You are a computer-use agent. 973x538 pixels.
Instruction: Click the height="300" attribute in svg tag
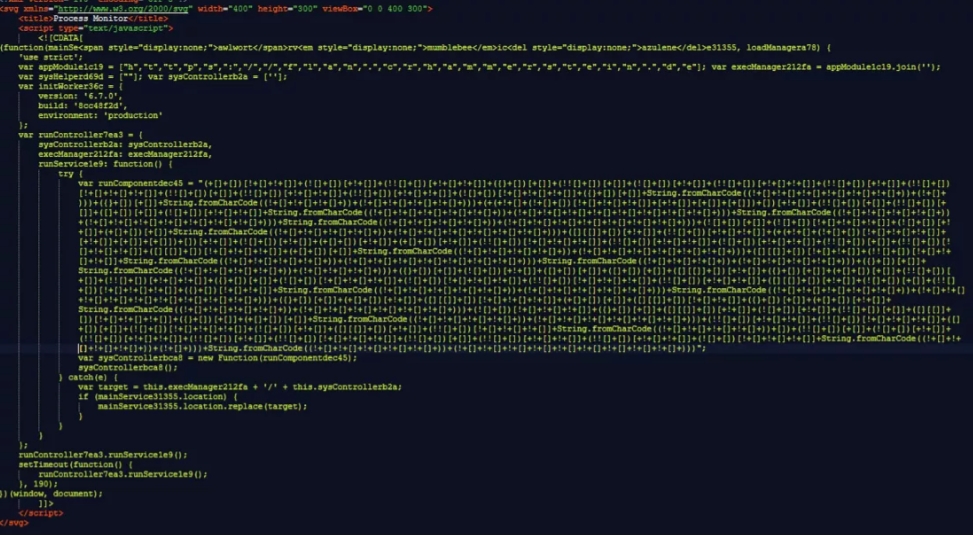[288, 9]
